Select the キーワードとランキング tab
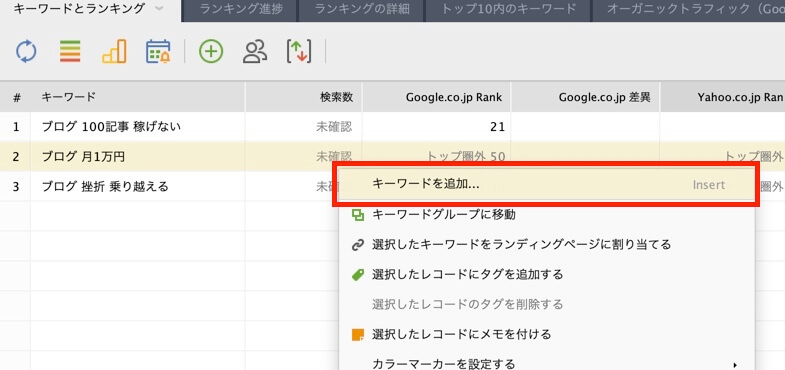Image resolution: width=785 pixels, height=370 pixels. [79, 9]
